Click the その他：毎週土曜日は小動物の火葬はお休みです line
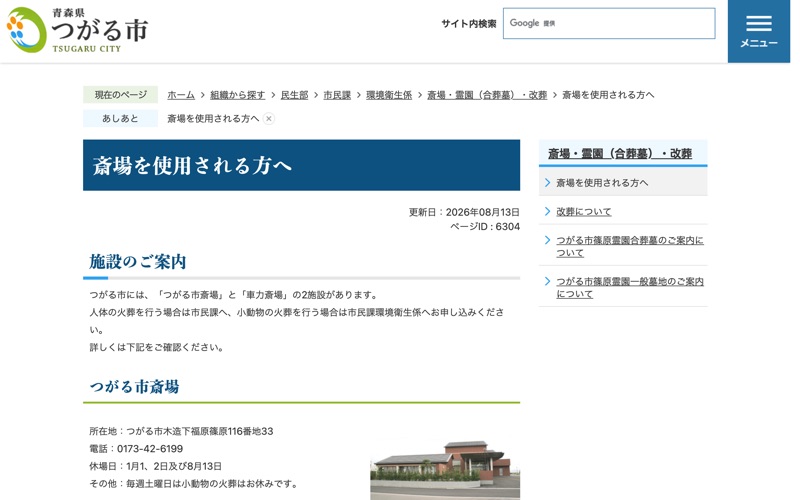 pos(193,484)
